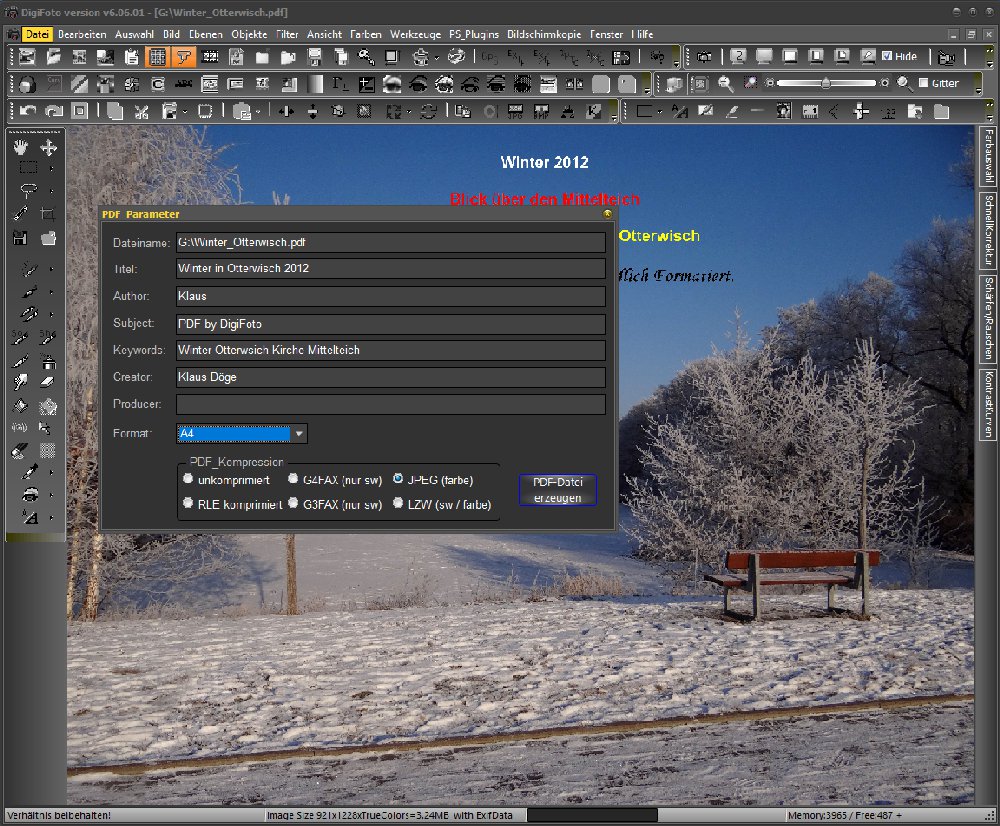This screenshot has height=826, width=1000.
Task: Select unkomprimiert compression option
Action: pos(188,479)
